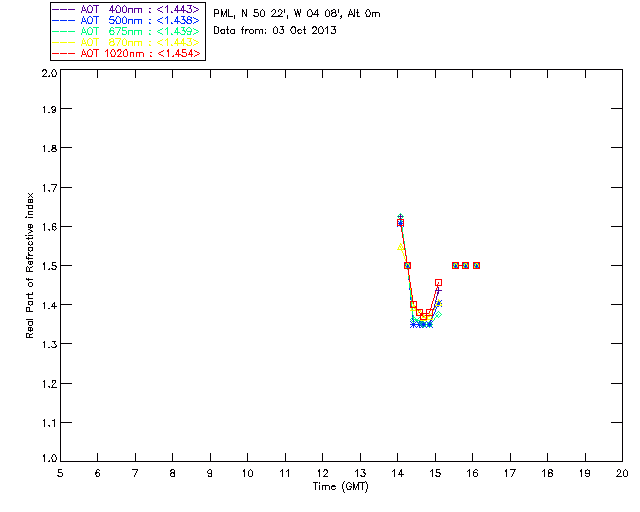Click the red square marker at 1.5 on the descending line
This screenshot has height=512, width=640.
click(407, 265)
